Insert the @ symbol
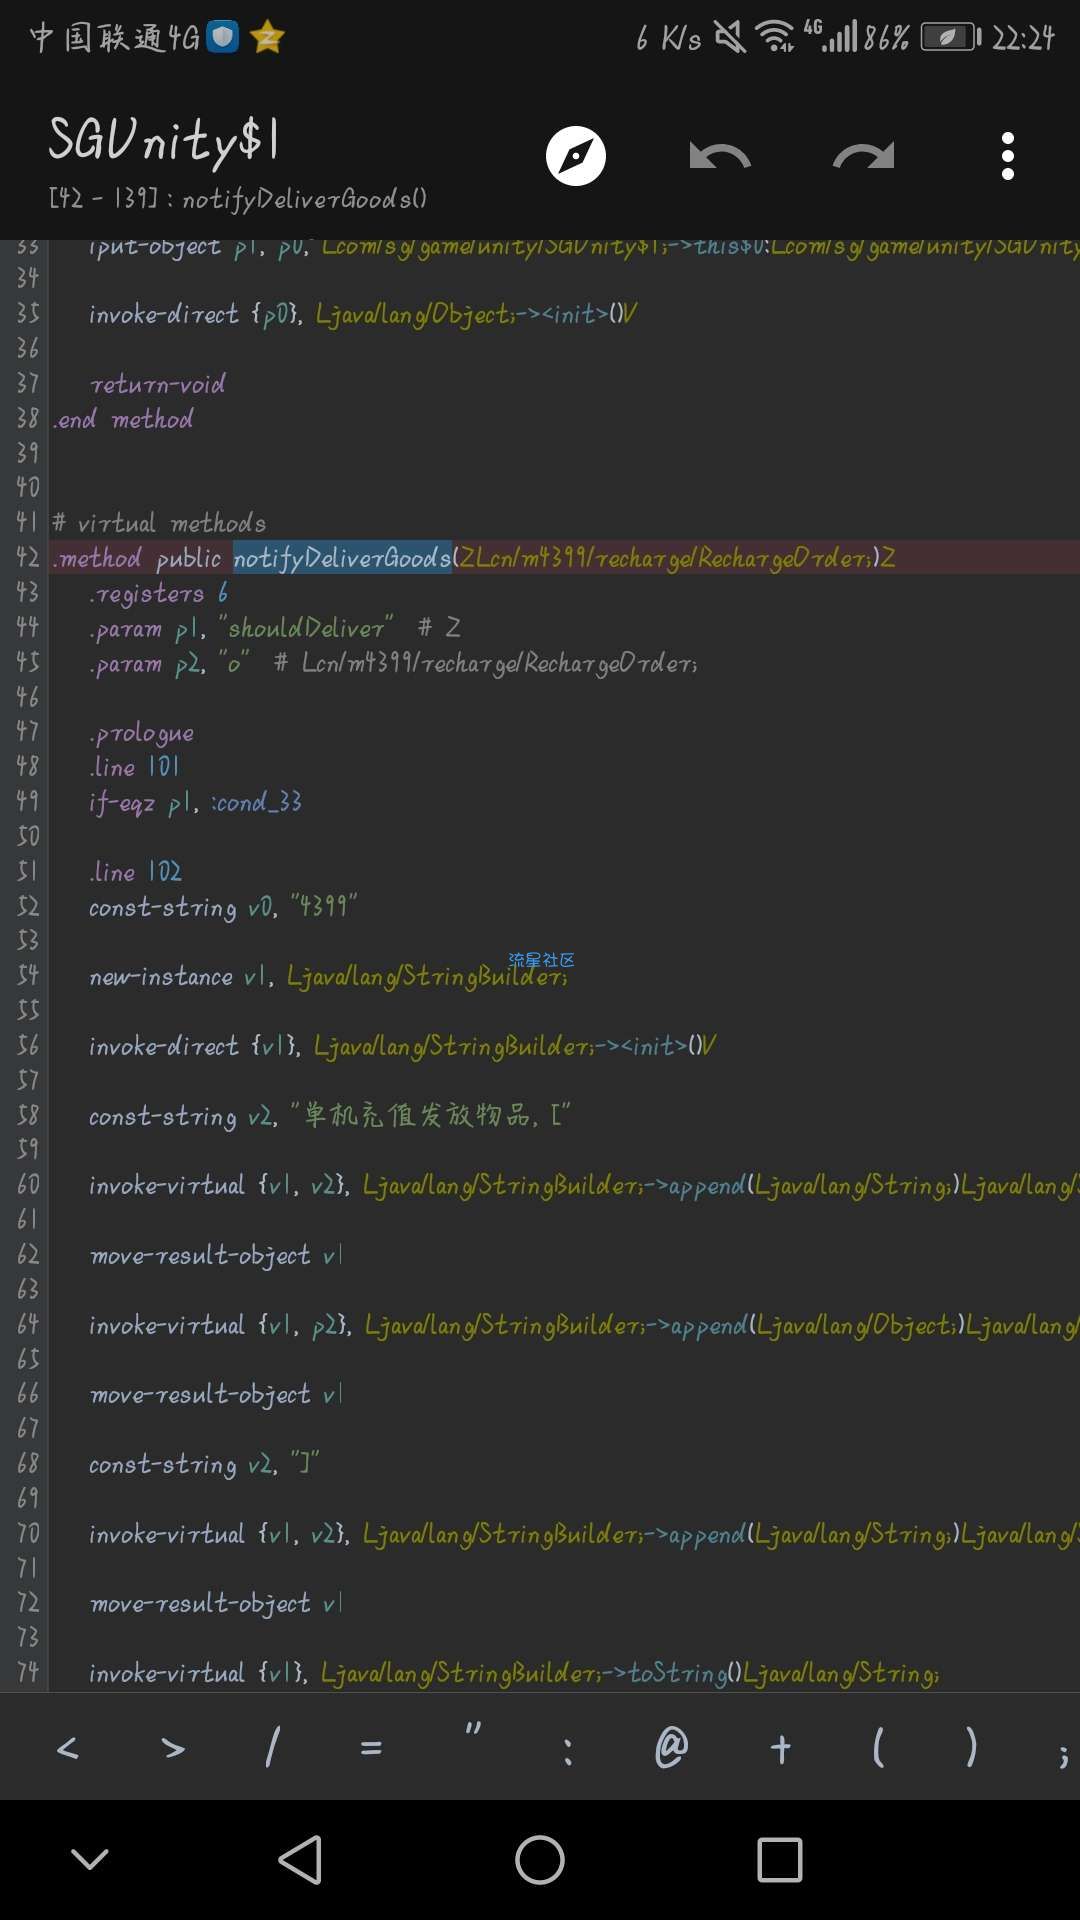Screen dimensions: 1080x1920 point(671,1748)
